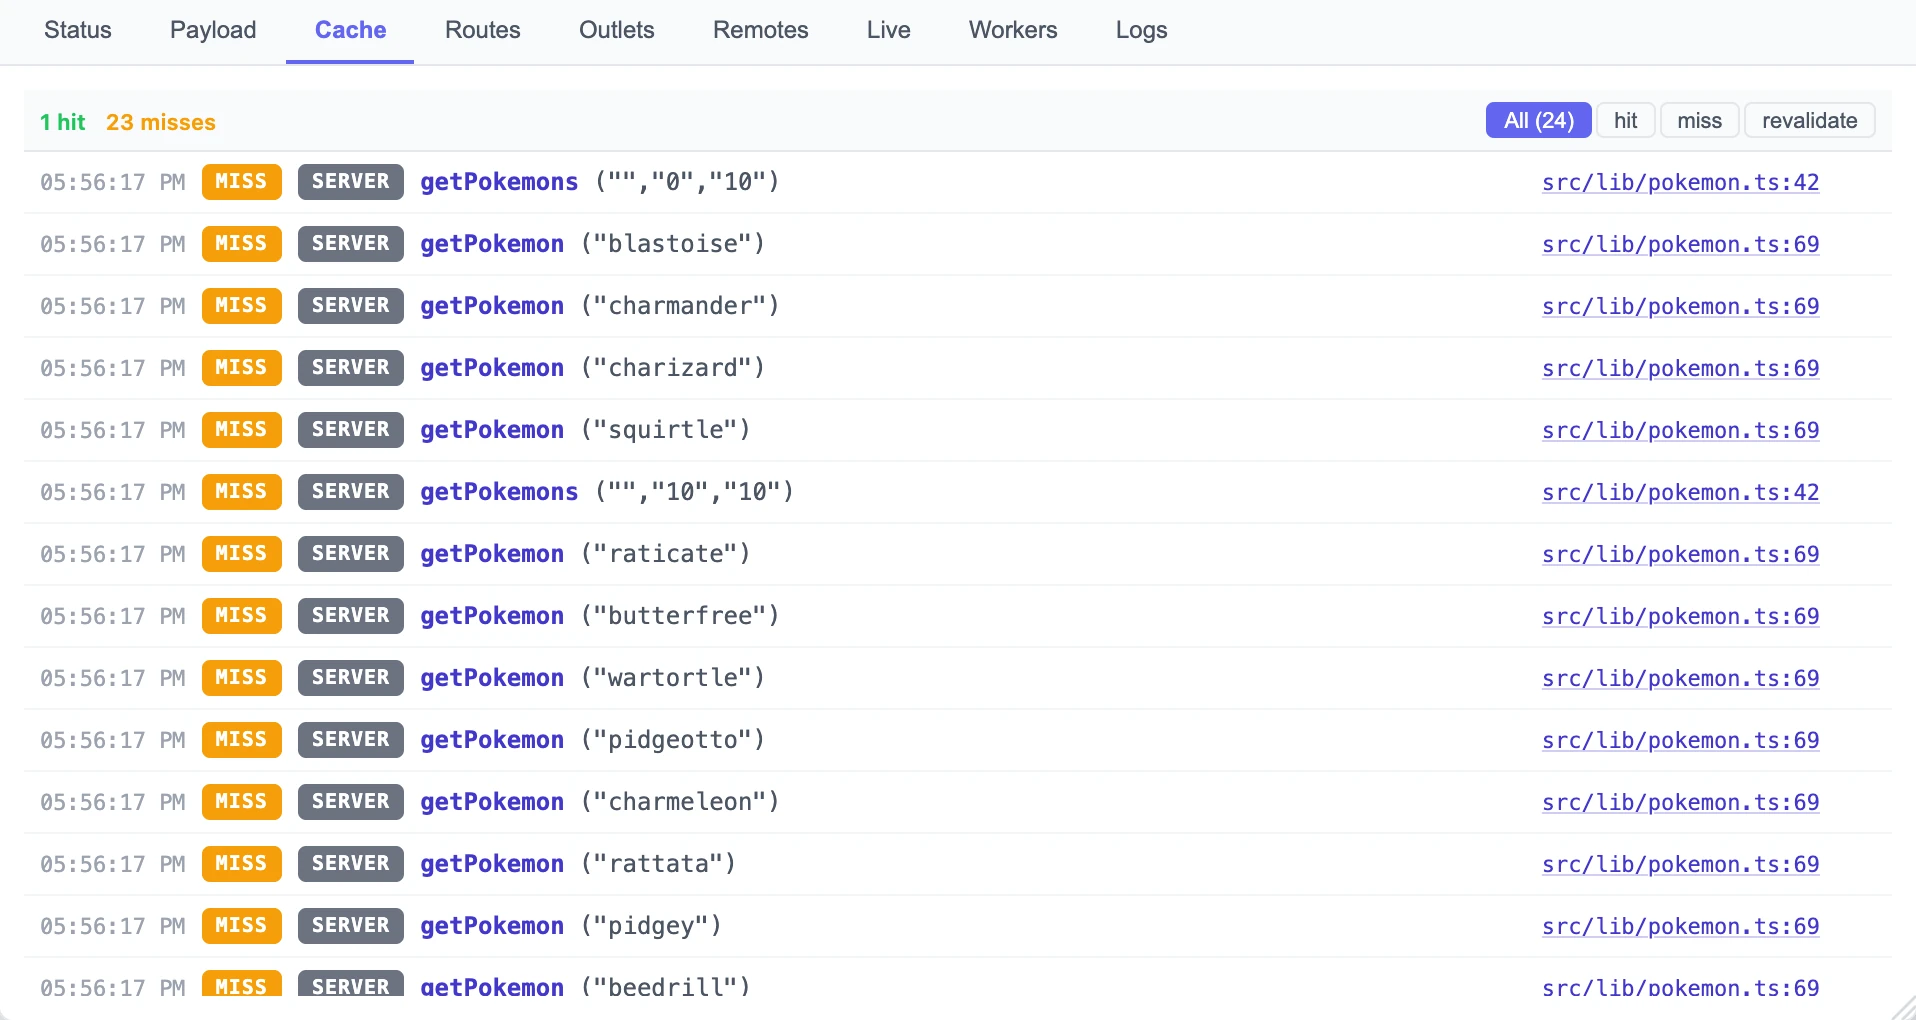Open source link for getPokemon blastoise
The image size is (1916, 1020).
point(1680,244)
